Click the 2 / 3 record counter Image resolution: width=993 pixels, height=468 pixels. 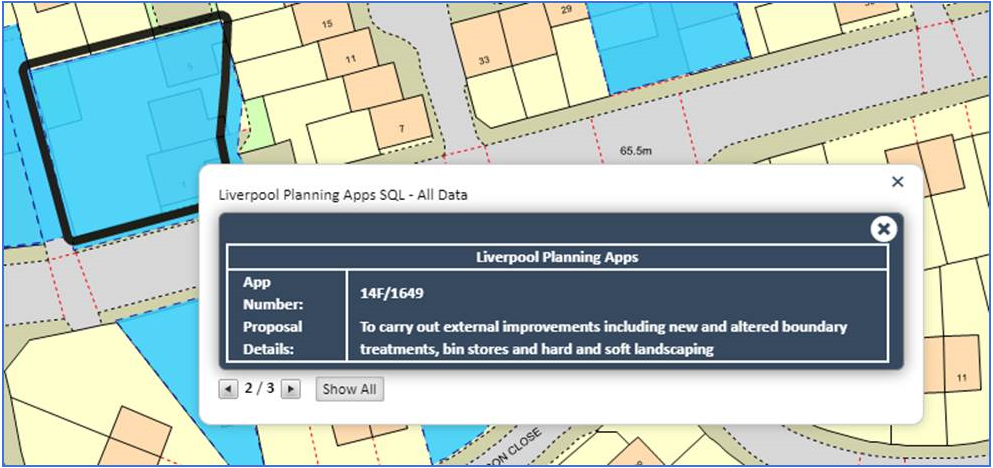tap(259, 388)
